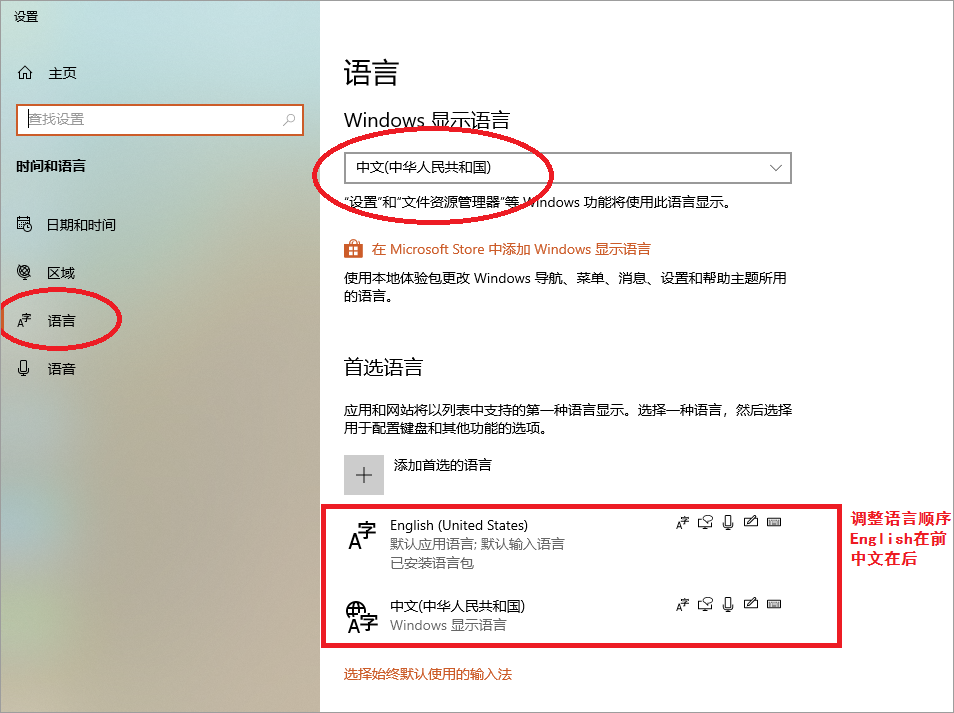Image resolution: width=954 pixels, height=713 pixels.
Task: Click the display language icon in the English row
Action: pyautogui.click(x=682, y=522)
